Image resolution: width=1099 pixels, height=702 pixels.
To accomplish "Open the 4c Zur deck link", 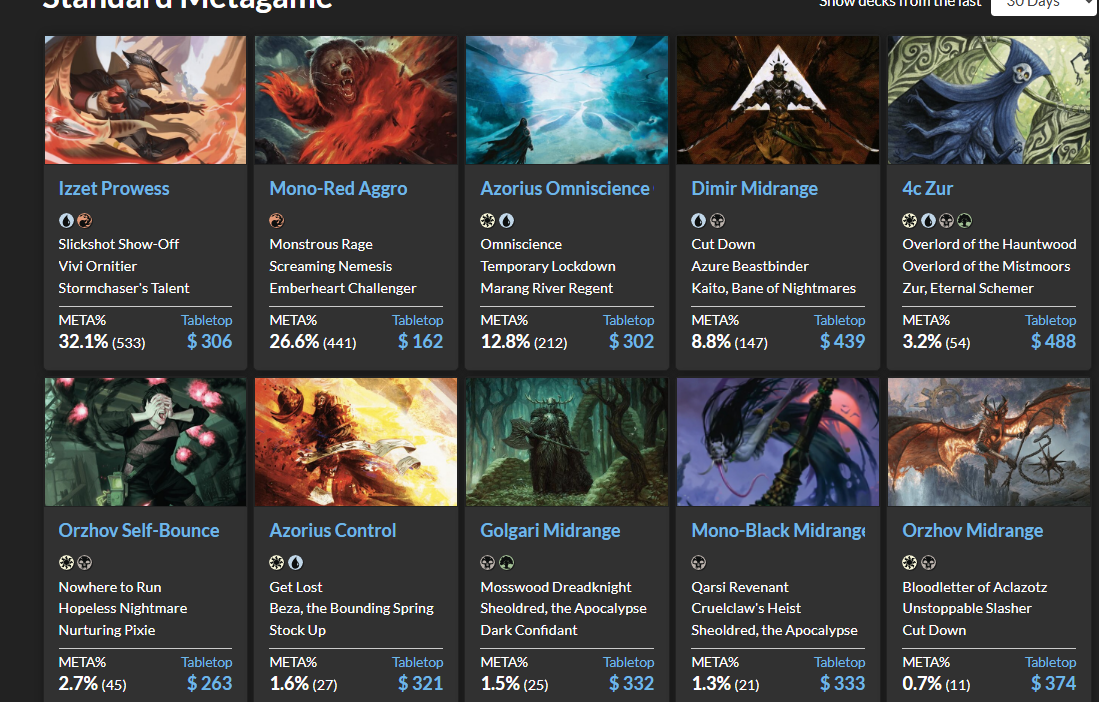I will (927, 188).
